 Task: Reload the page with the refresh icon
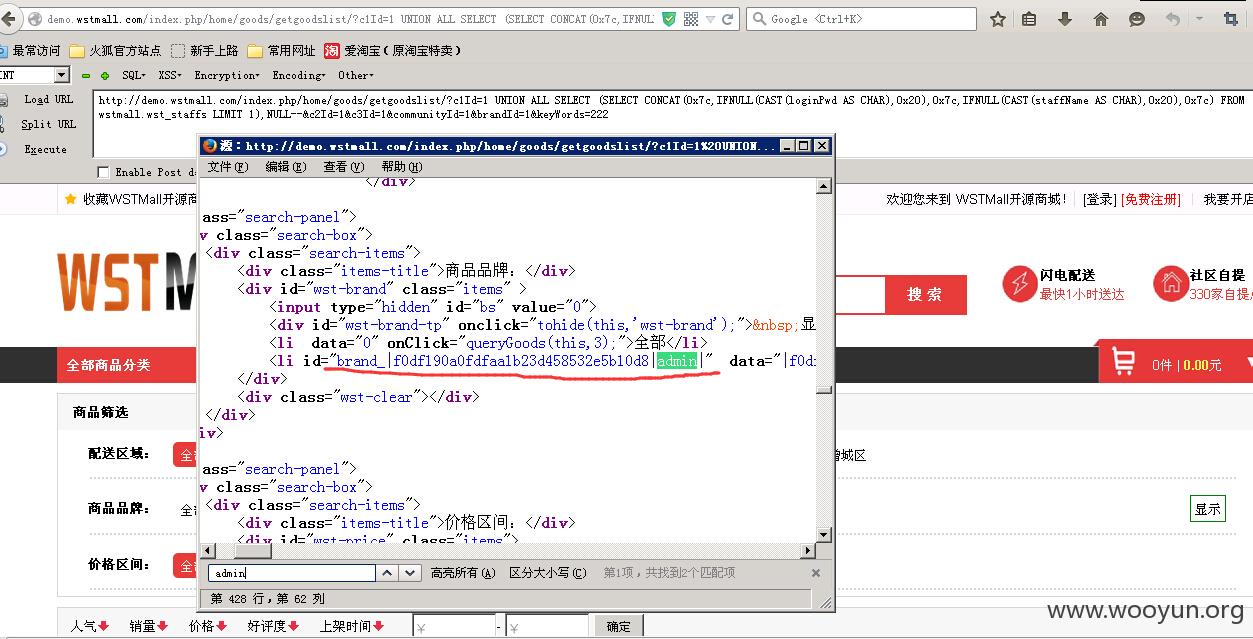click(x=728, y=19)
